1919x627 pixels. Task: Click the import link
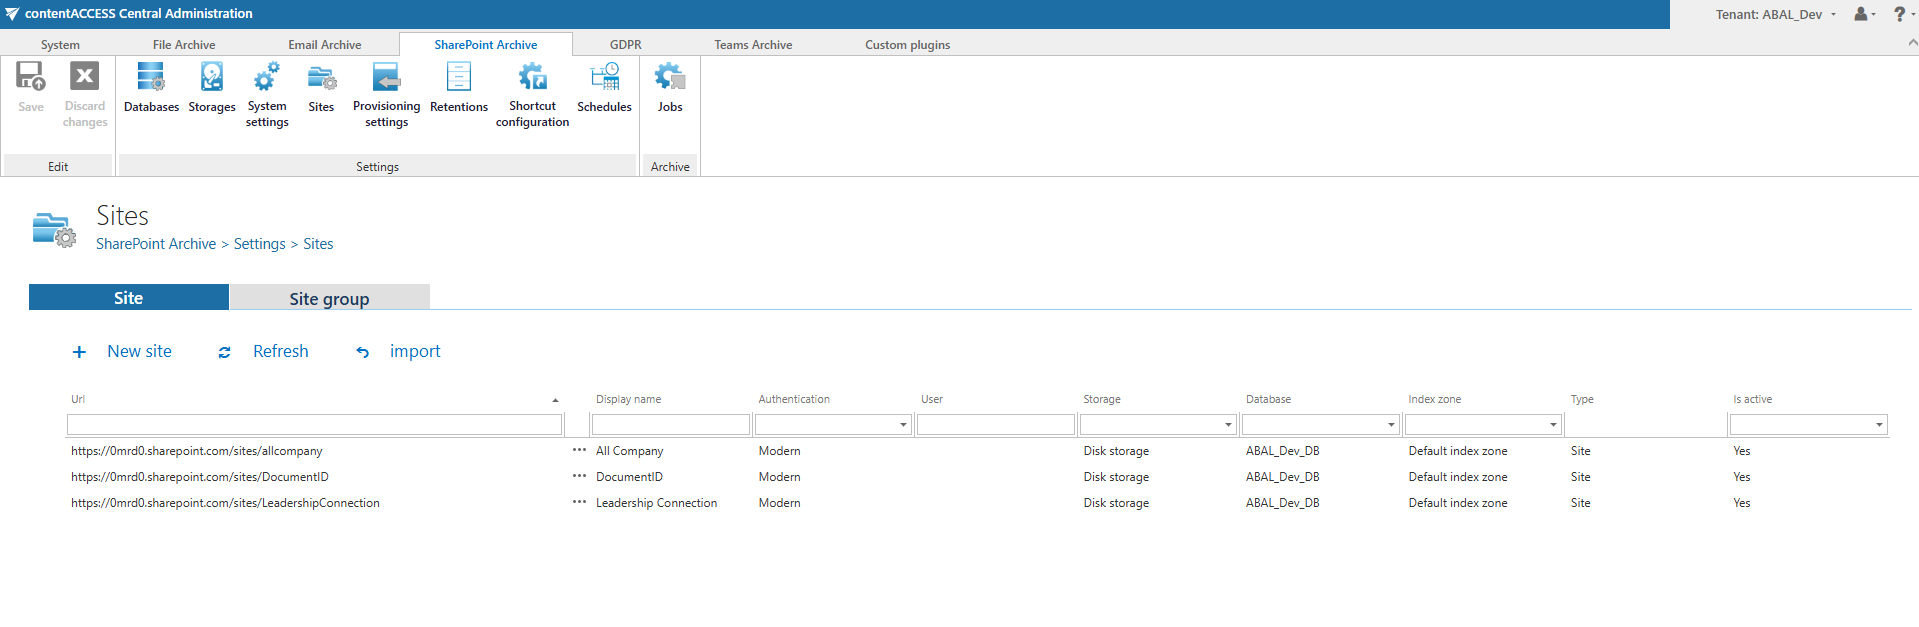[415, 352]
